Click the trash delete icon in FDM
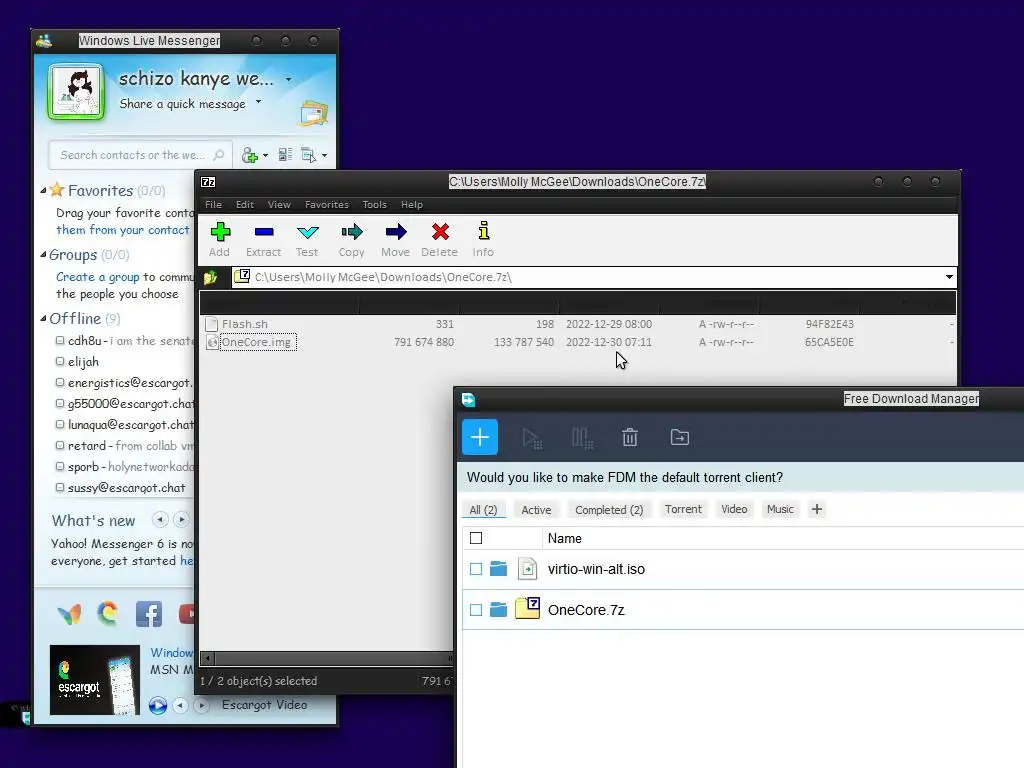This screenshot has width=1024, height=768. (x=630, y=437)
